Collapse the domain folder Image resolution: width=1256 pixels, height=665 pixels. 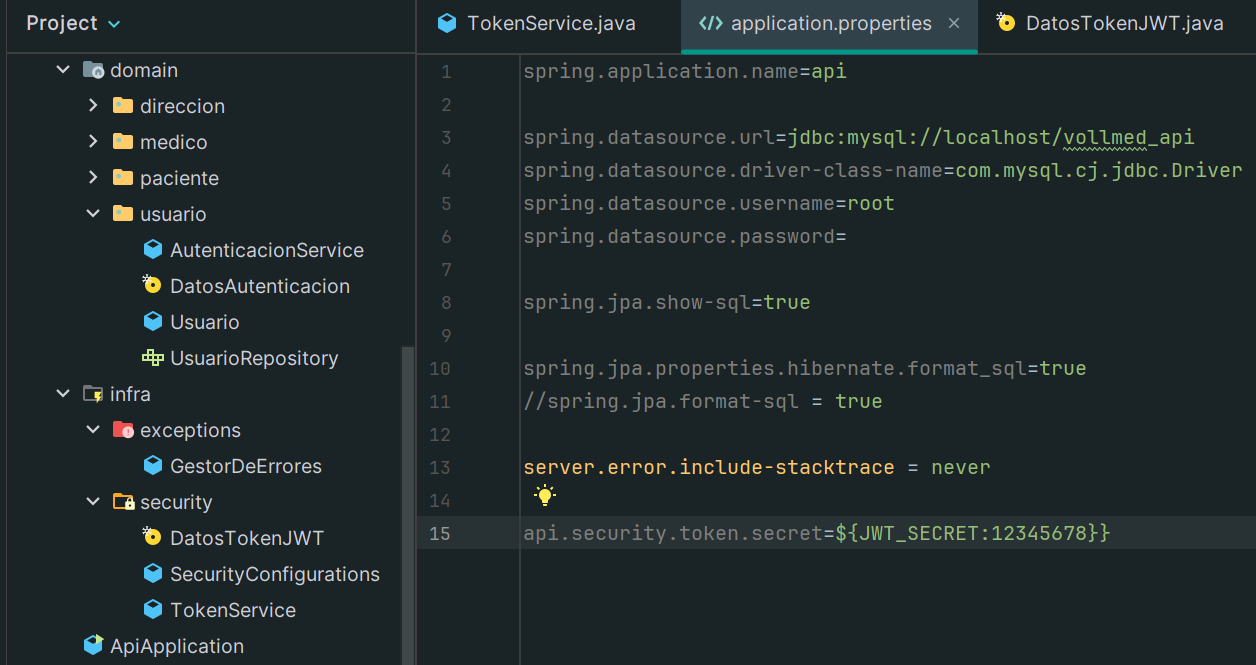[x=63, y=70]
